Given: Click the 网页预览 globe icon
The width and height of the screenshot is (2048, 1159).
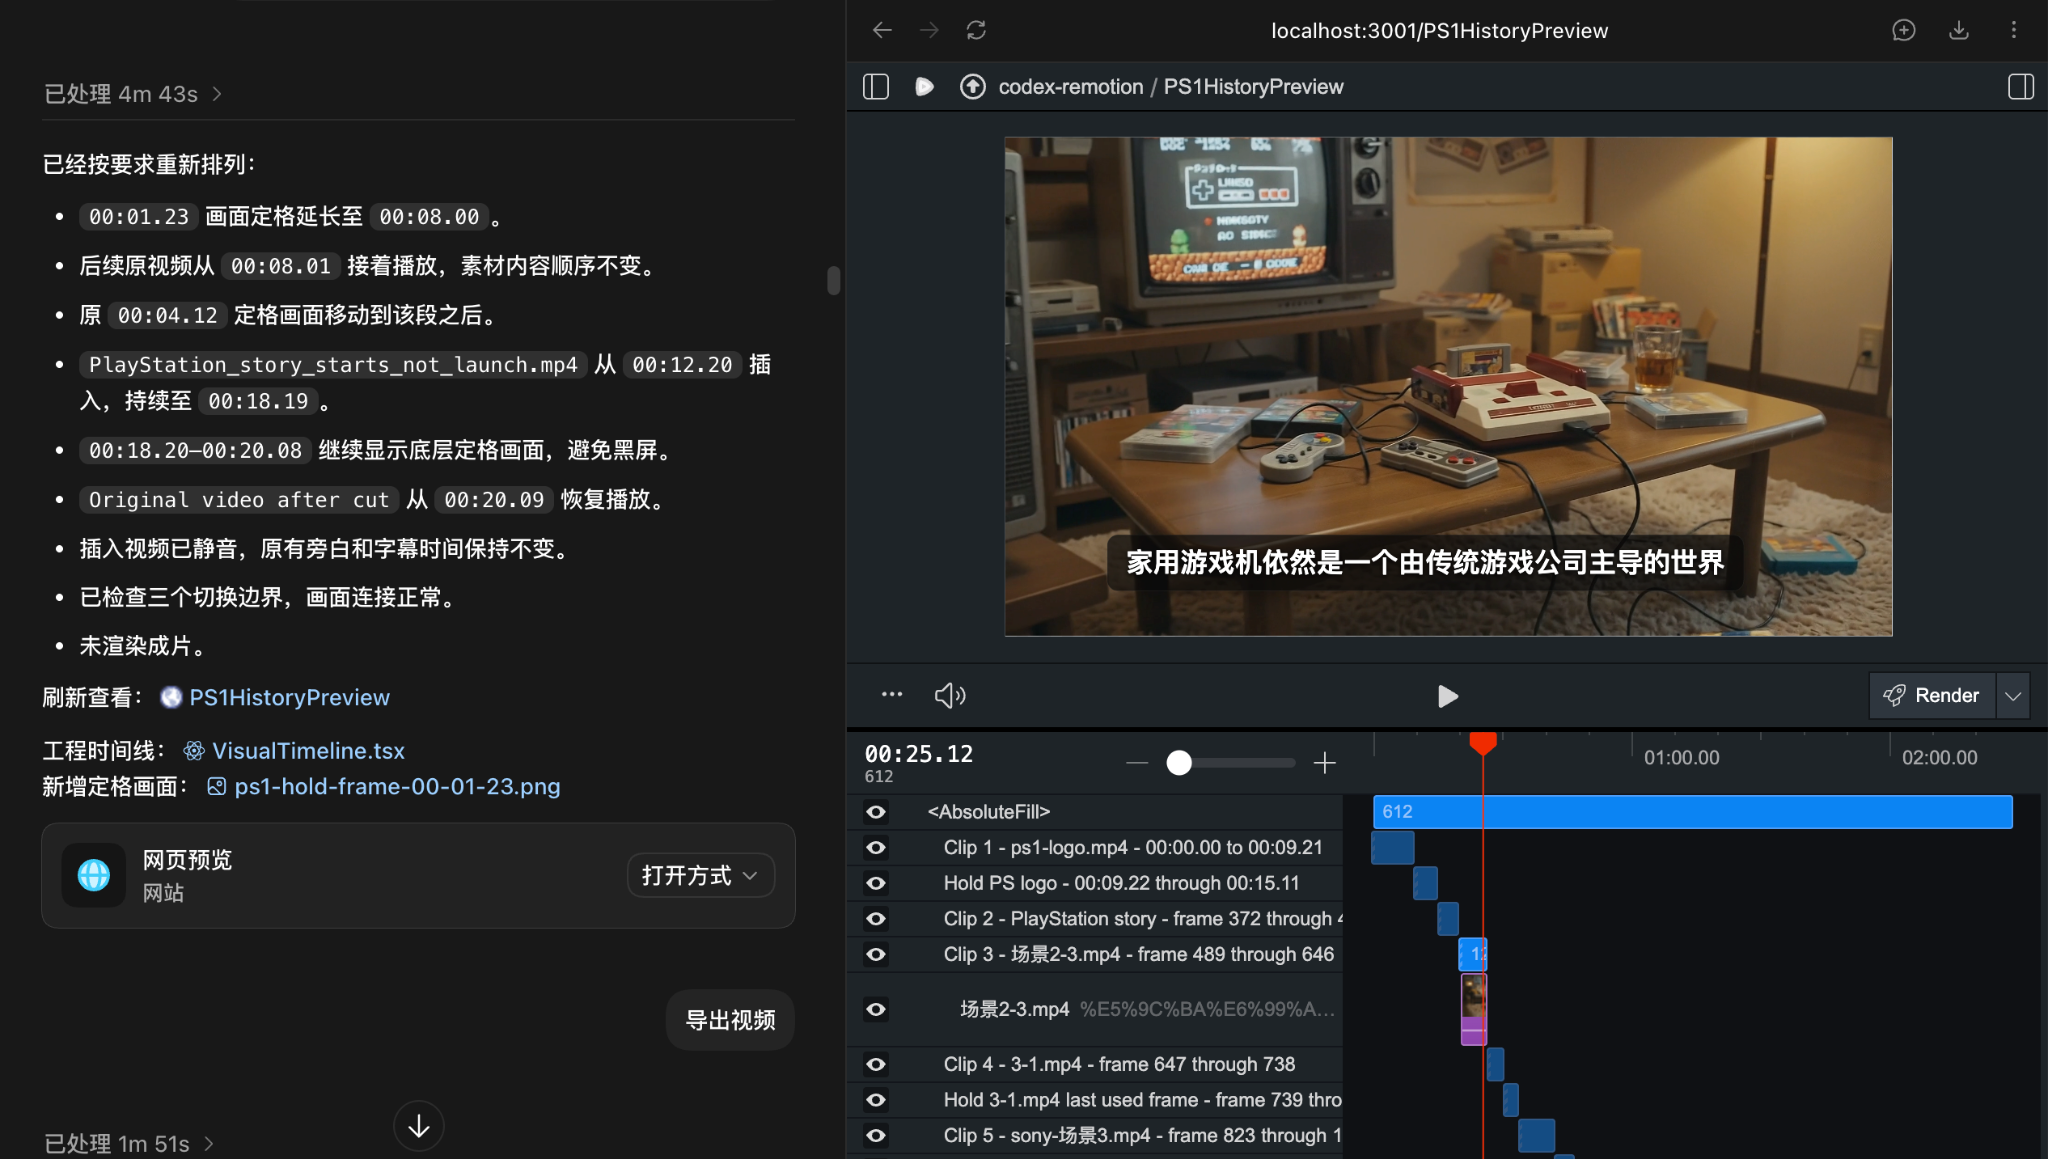Looking at the screenshot, I should coord(94,875).
